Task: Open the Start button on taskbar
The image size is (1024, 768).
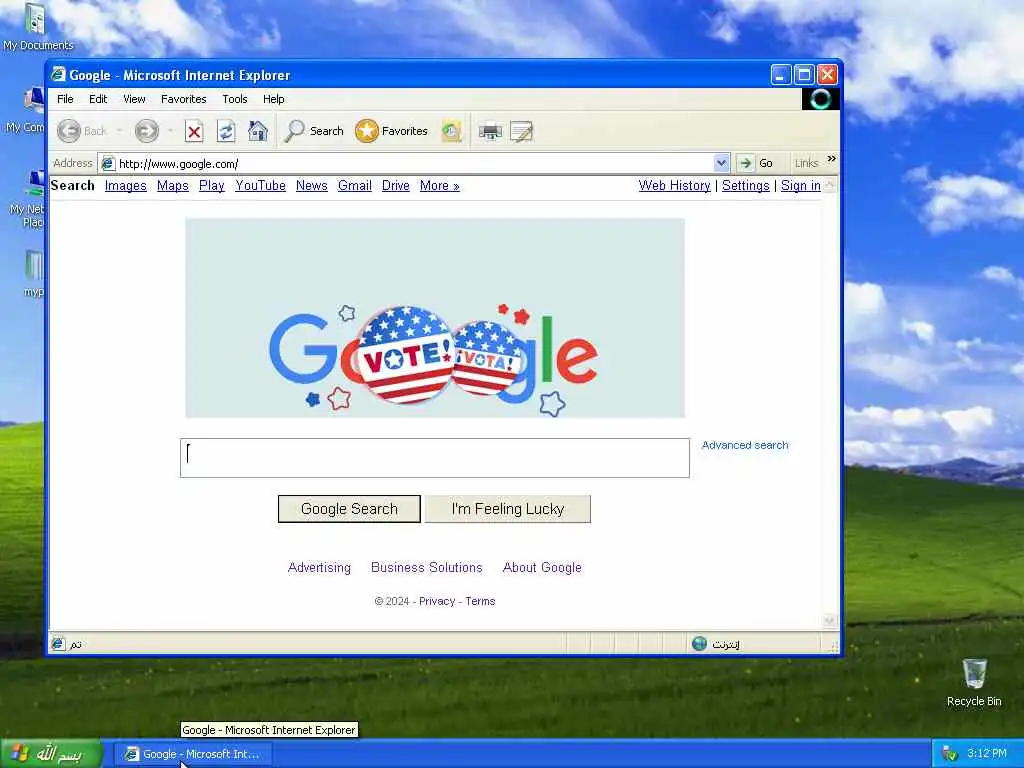Action: [51, 754]
